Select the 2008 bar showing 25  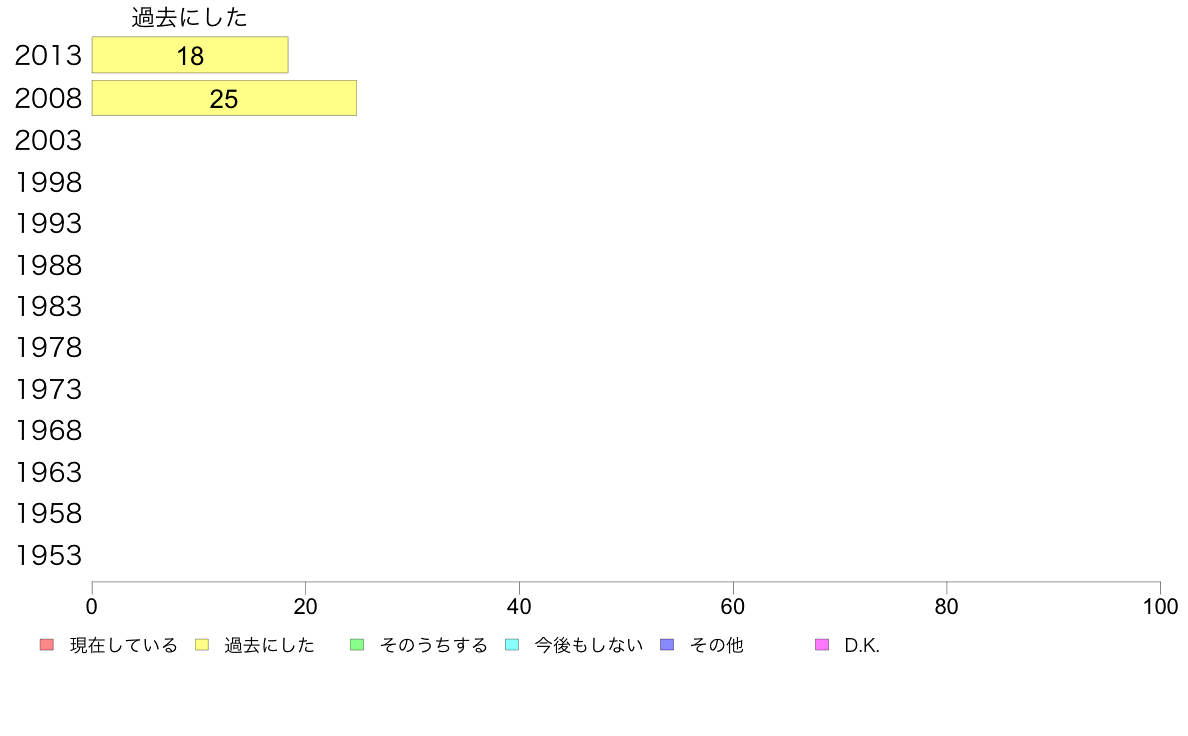click(x=224, y=99)
